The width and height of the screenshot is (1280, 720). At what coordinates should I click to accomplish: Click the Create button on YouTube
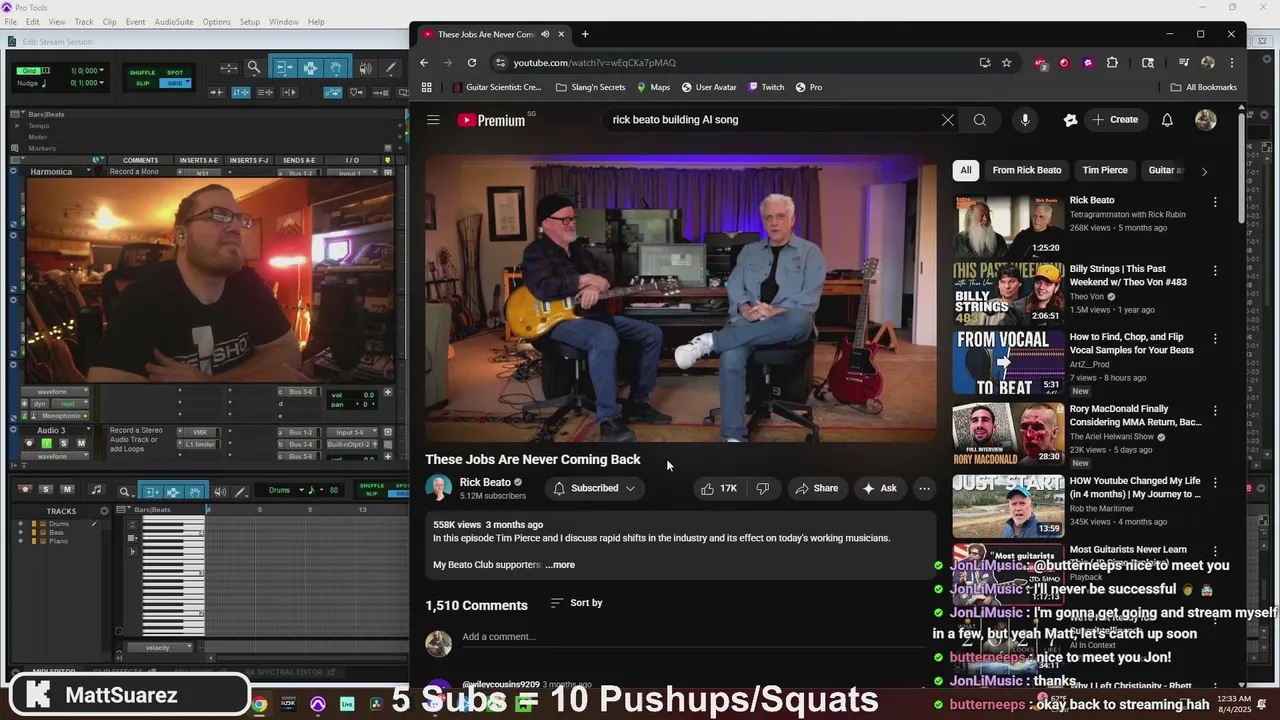[x=1115, y=120]
